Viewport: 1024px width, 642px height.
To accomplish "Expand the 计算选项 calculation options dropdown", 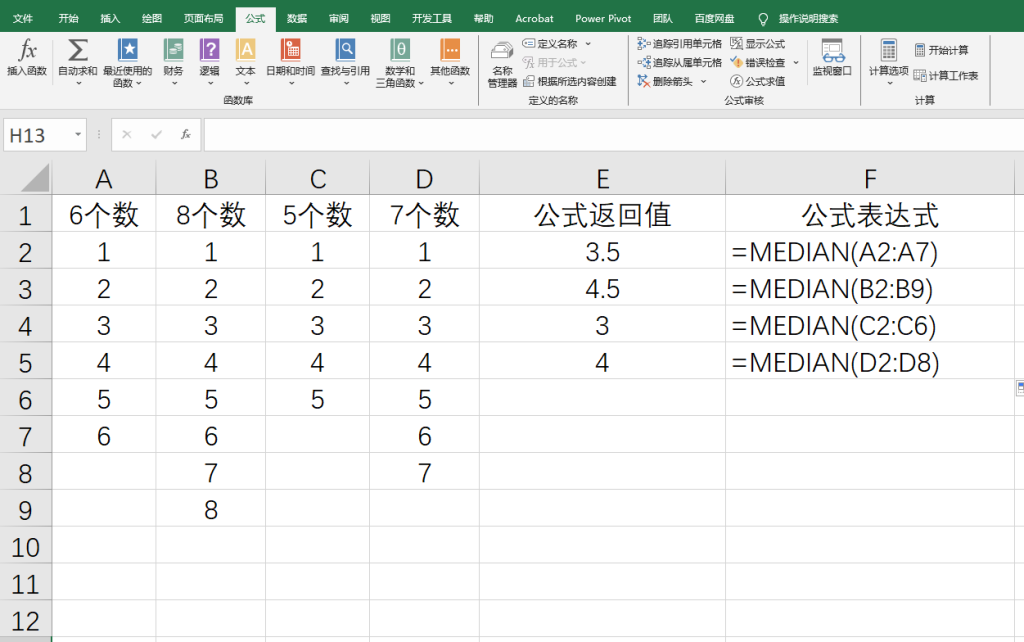I will [888, 82].
